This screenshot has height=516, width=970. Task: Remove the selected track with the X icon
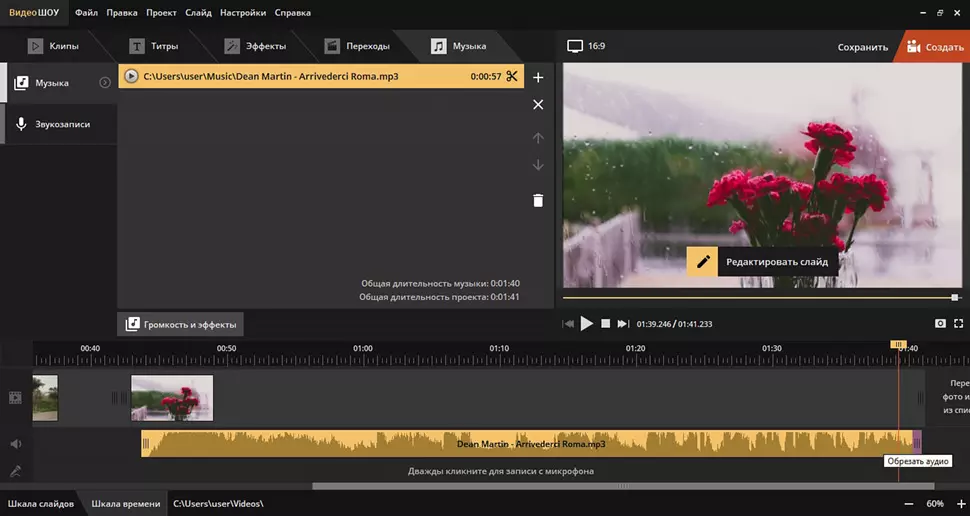(x=538, y=105)
